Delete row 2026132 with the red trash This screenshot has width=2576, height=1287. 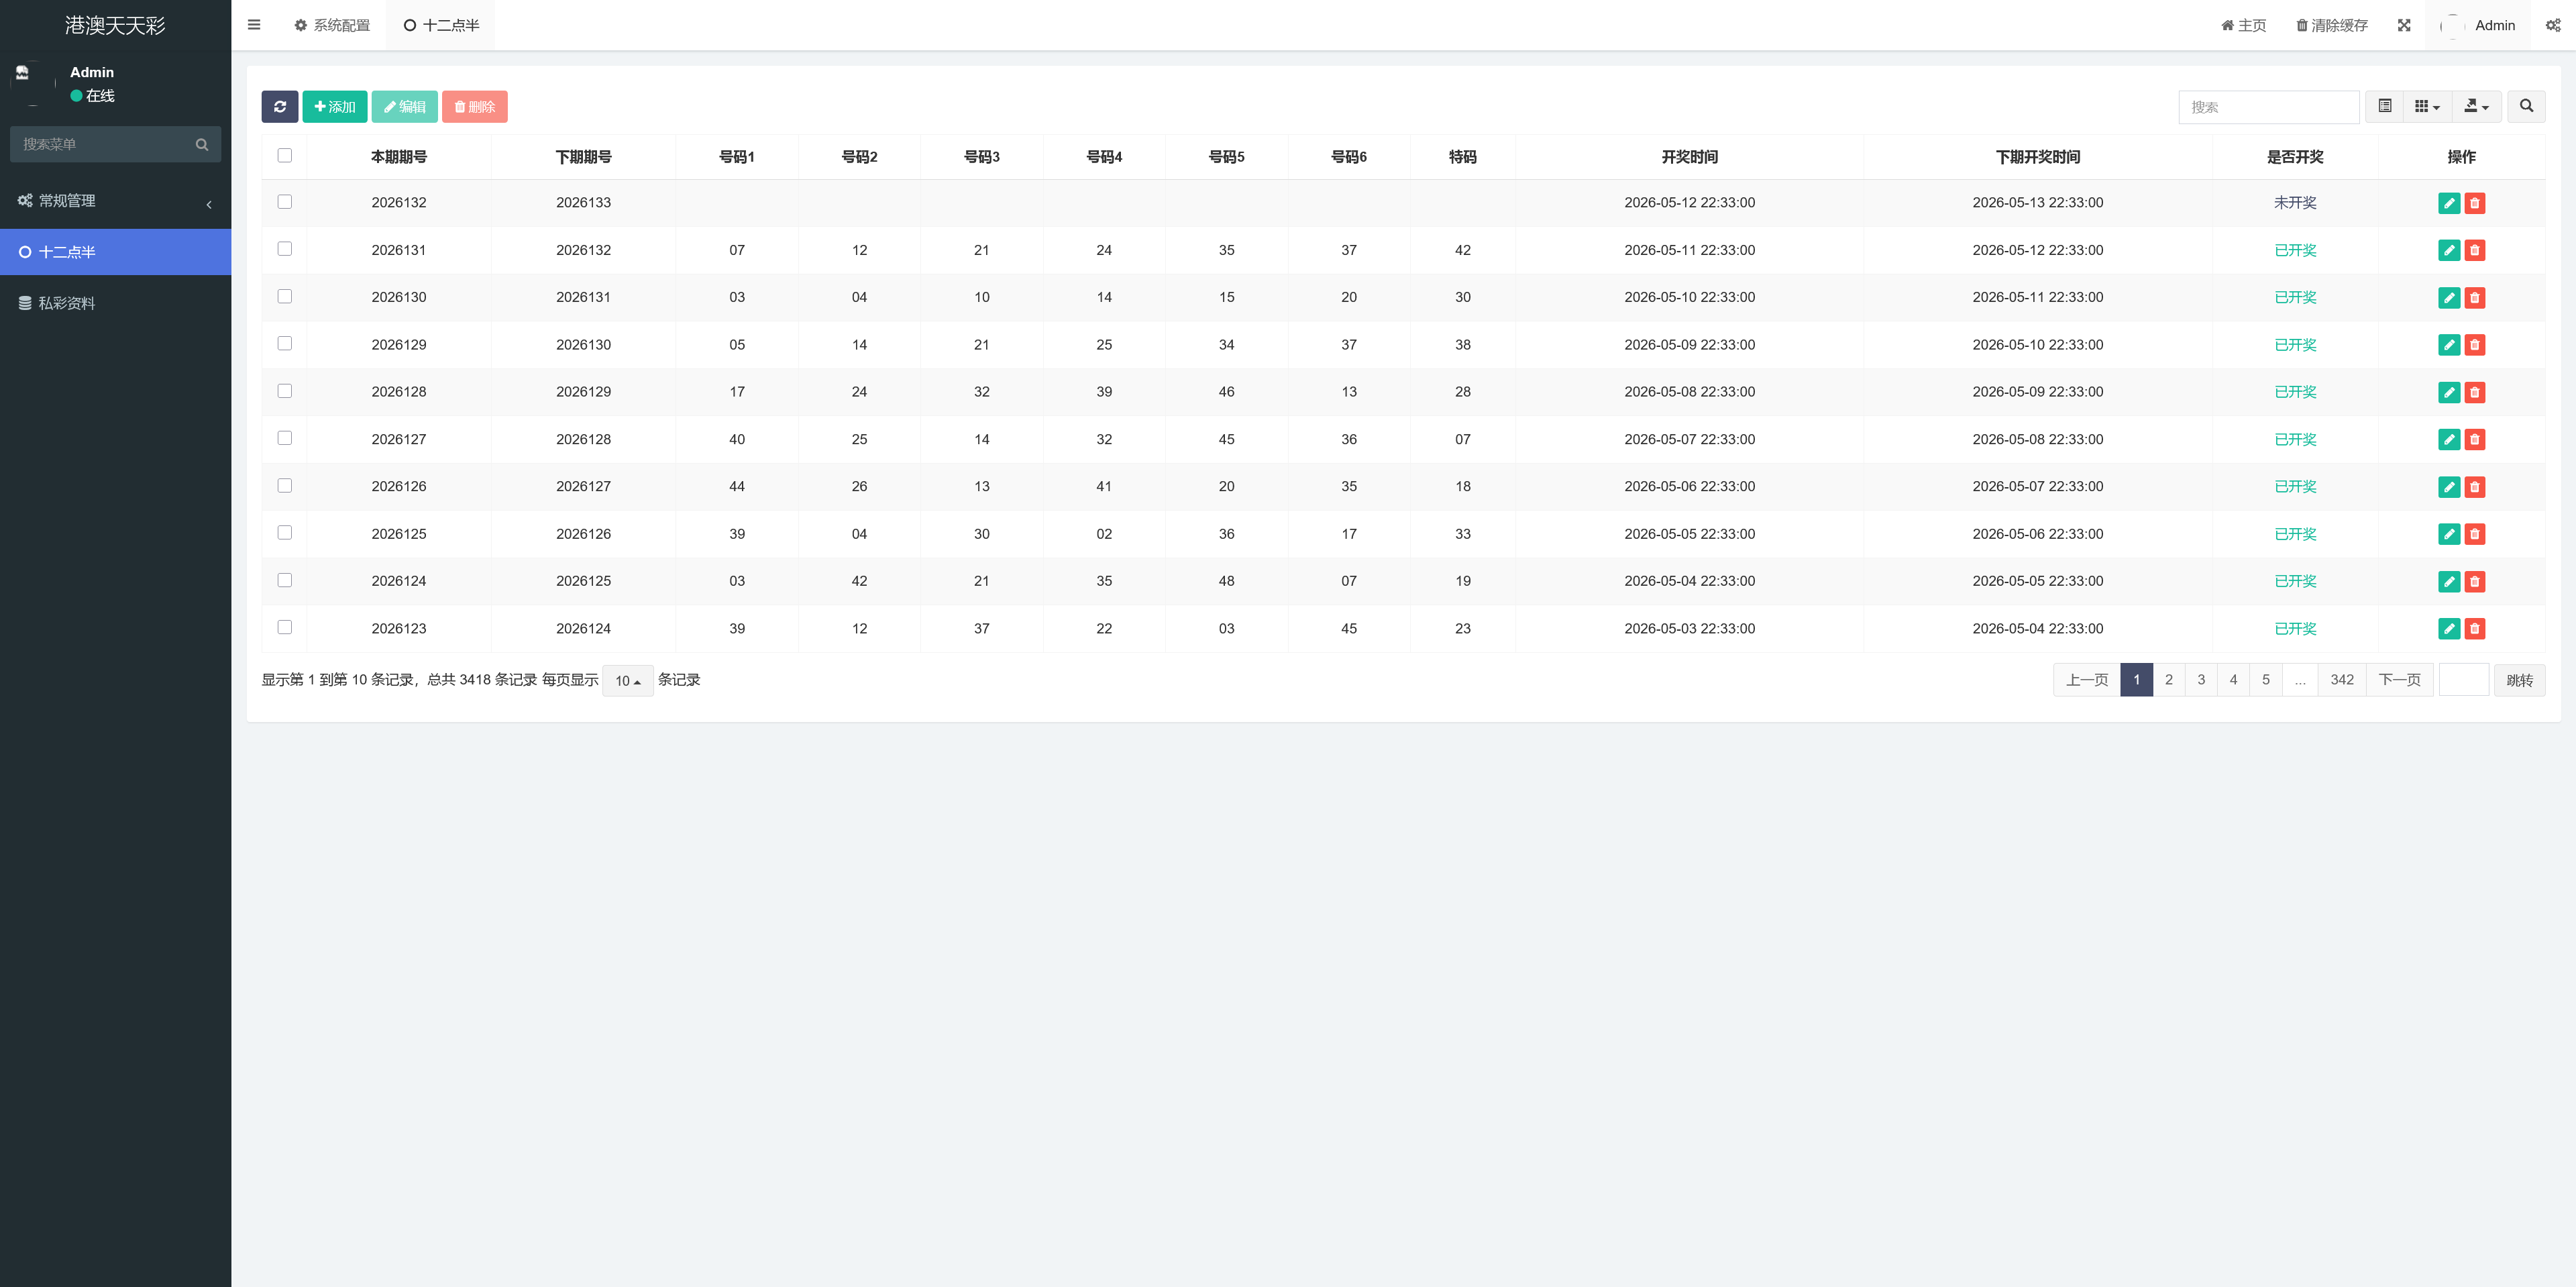tap(2475, 203)
